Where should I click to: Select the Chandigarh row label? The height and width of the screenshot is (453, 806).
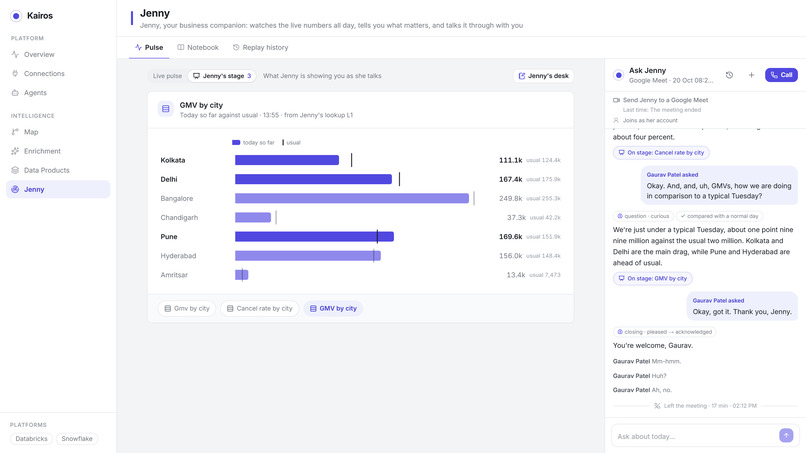coord(179,218)
